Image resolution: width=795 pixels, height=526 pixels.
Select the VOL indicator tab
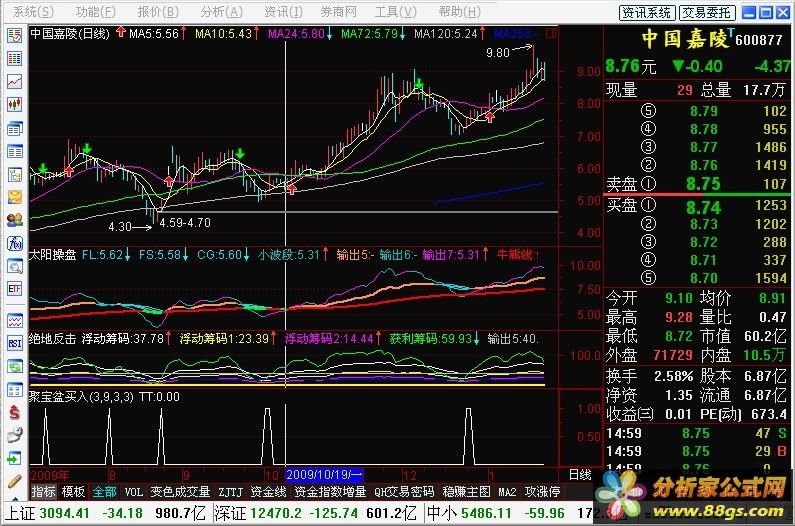134,492
